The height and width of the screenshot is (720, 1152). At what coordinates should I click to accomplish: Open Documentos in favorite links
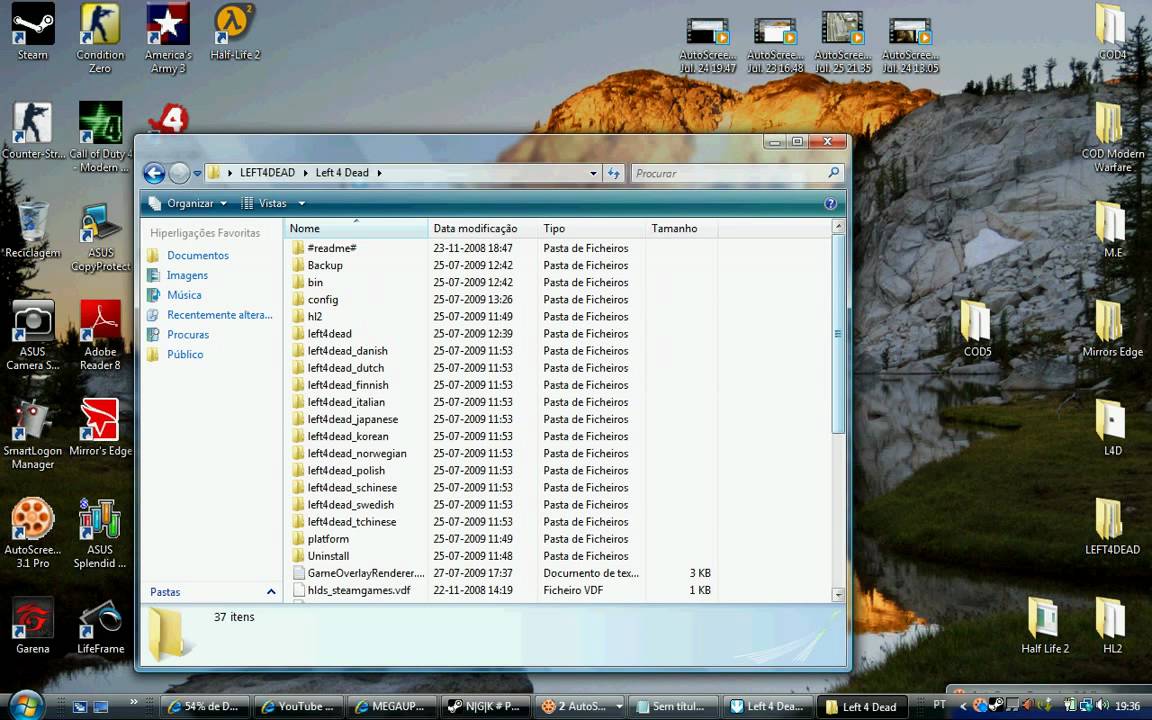coord(198,256)
